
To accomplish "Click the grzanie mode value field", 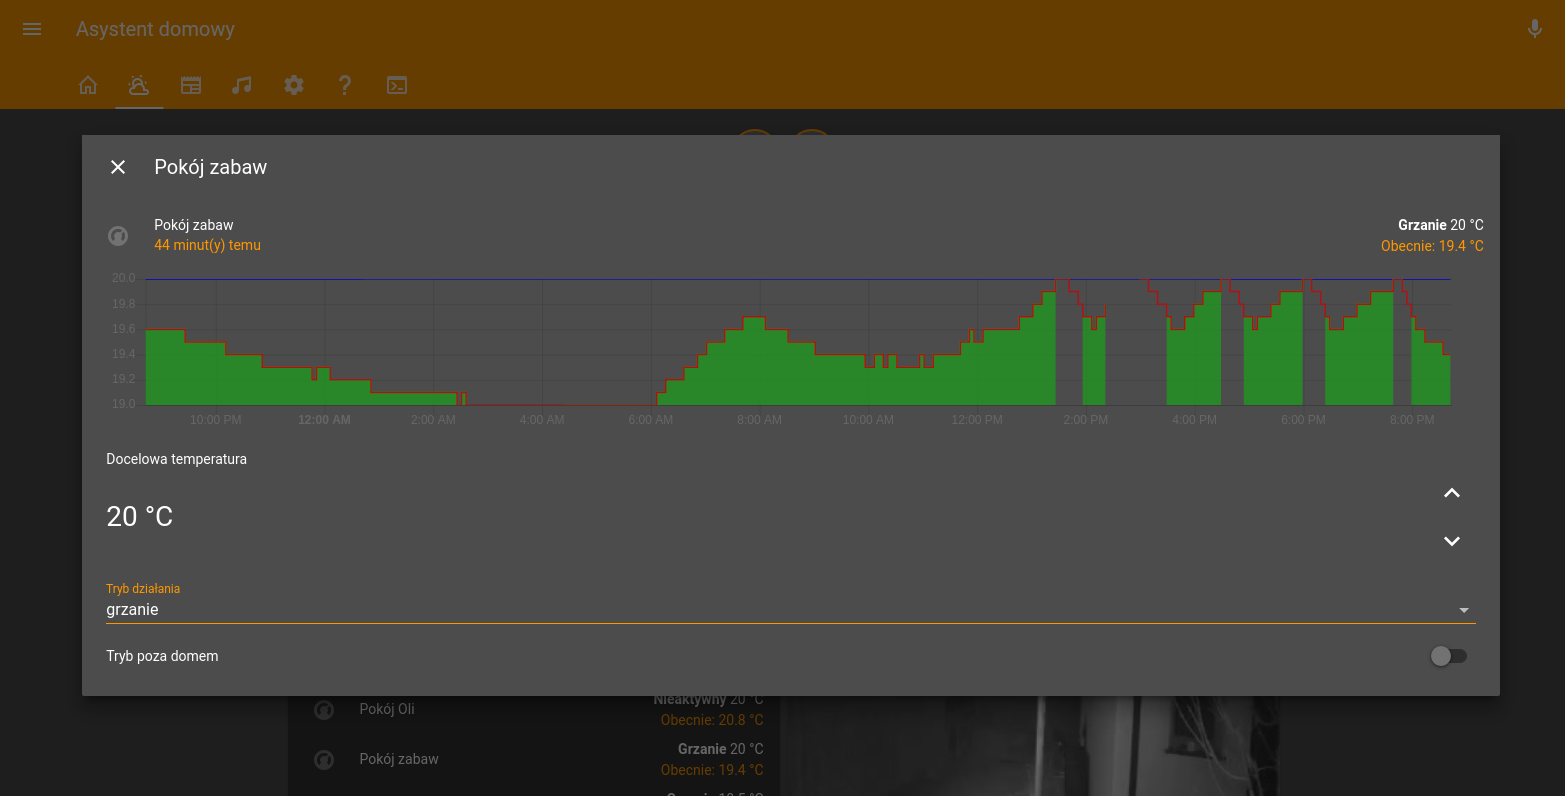I will (791, 609).
